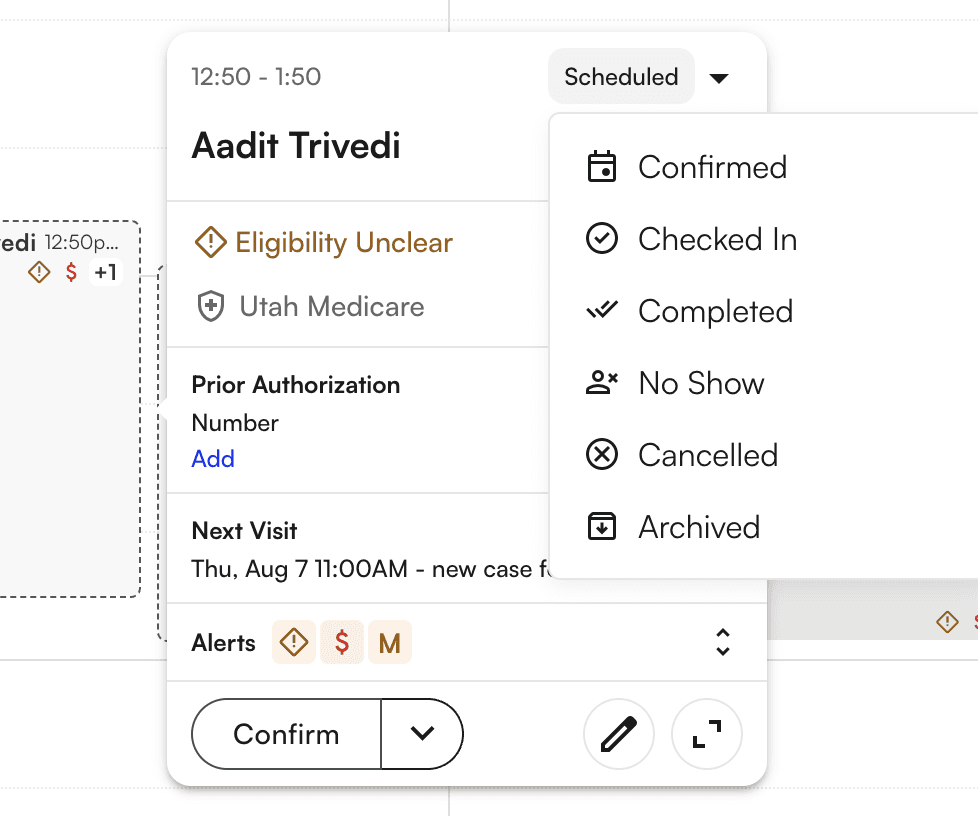The width and height of the screenshot is (978, 816).
Task: Click the Eligibility Unclear warning diamond icon
Action: pos(210,242)
